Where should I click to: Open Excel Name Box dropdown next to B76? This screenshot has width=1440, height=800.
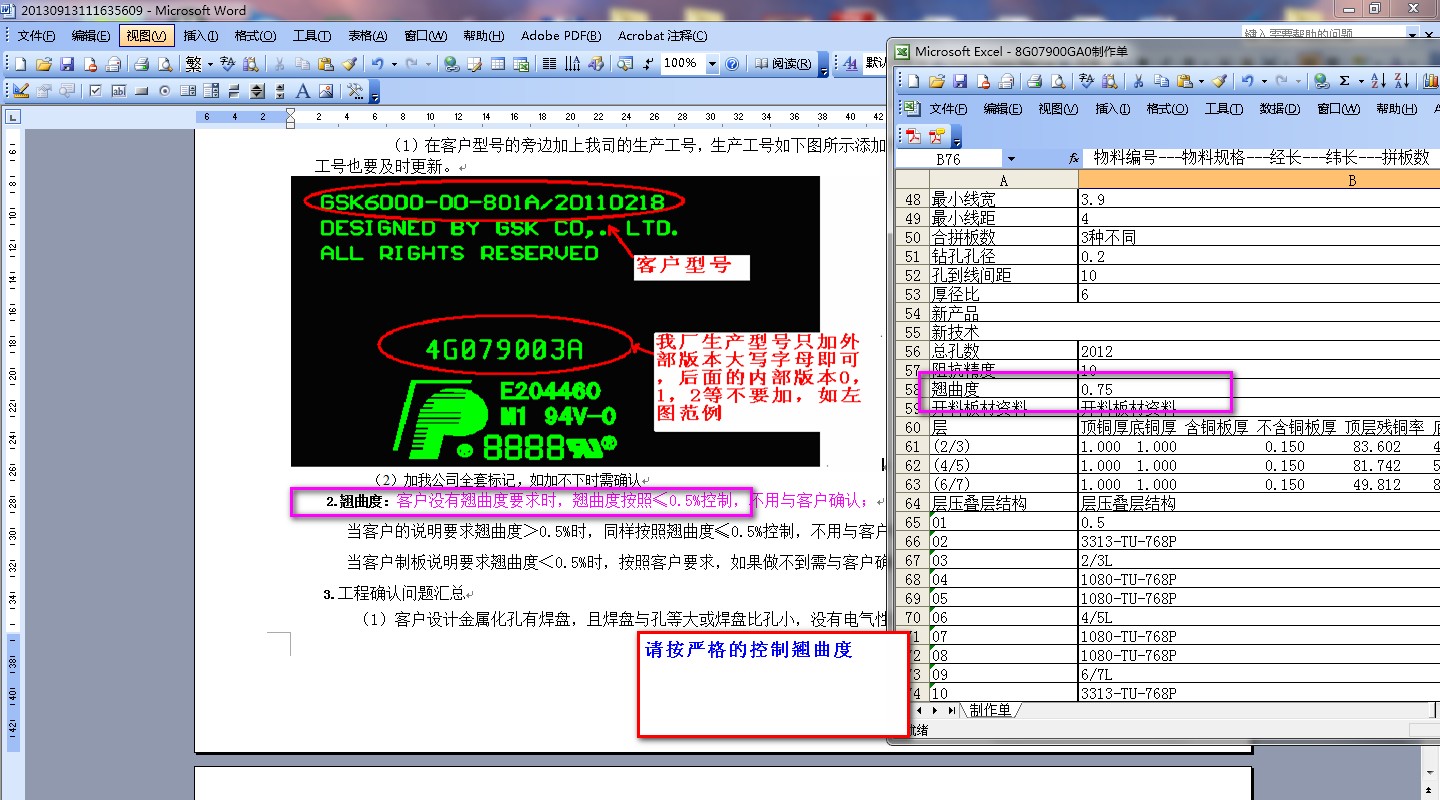[x=1011, y=159]
